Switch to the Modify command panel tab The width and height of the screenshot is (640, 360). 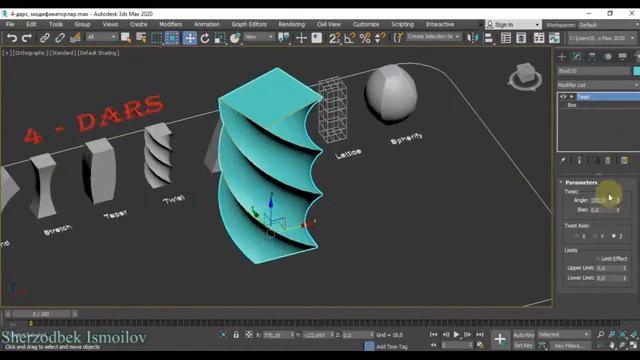point(577,57)
